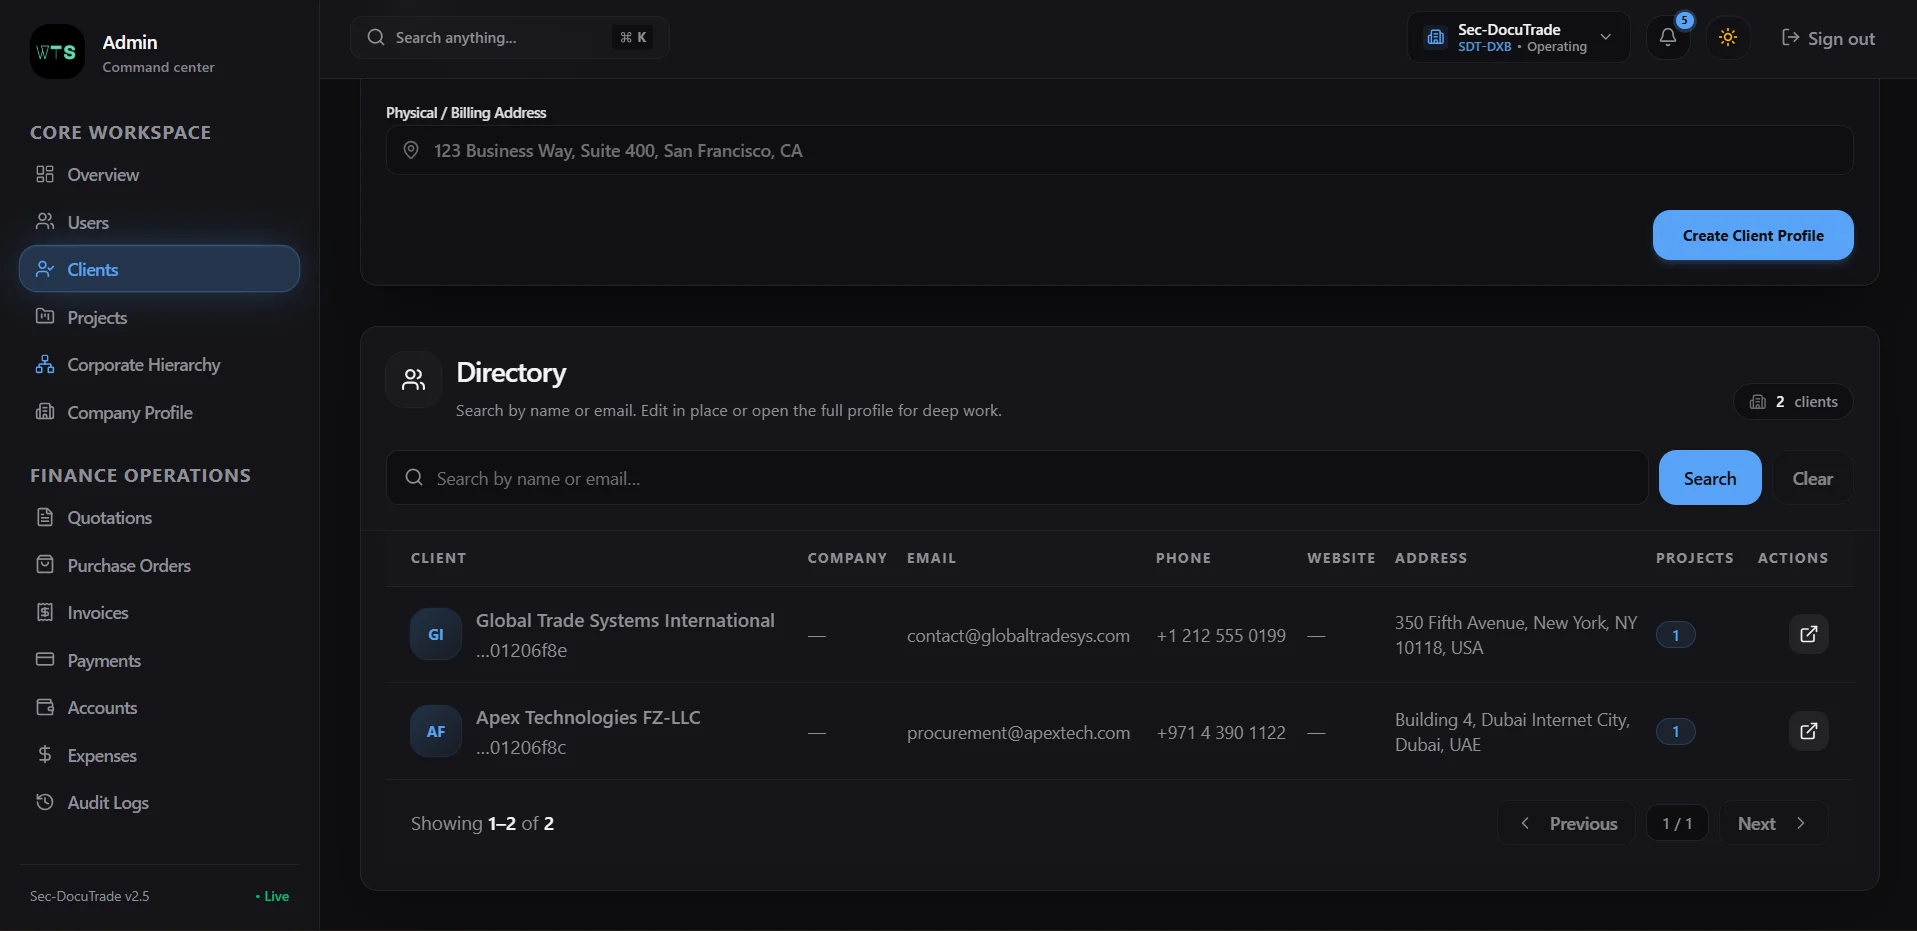The height and width of the screenshot is (931, 1917).
Task: Focus the Search by name or email field
Action: click(x=1017, y=478)
